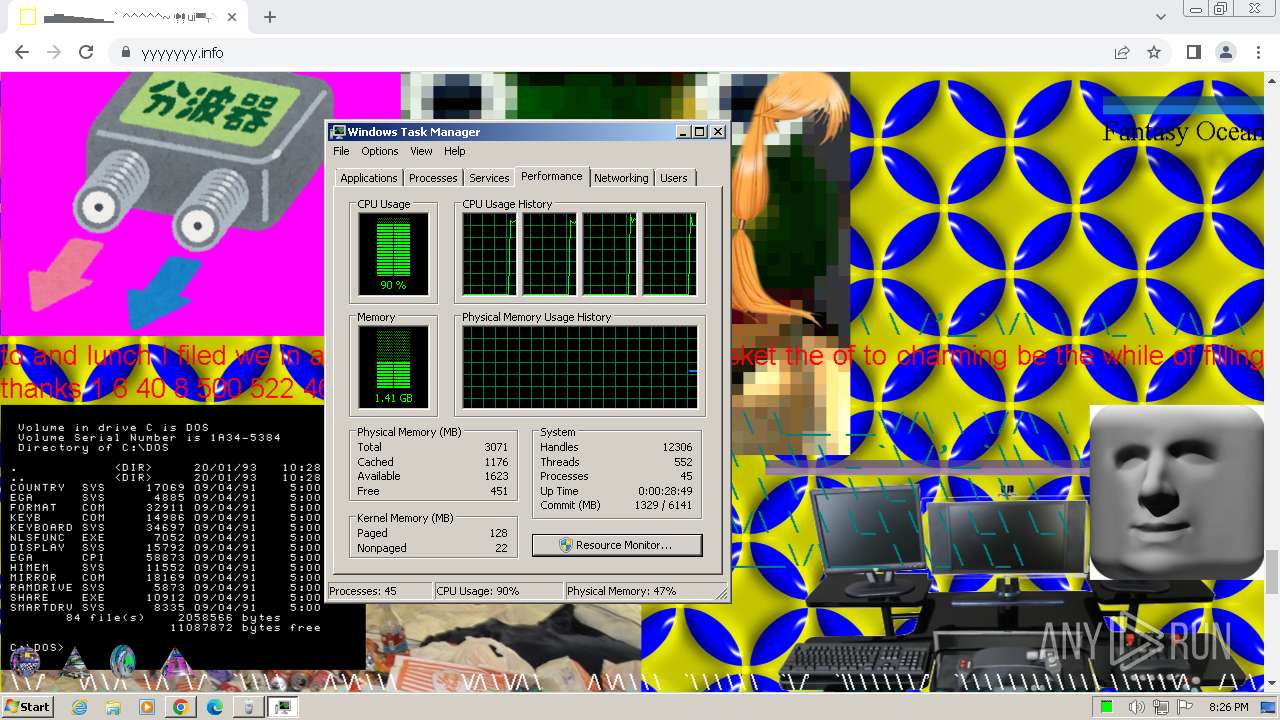Click the Fantasy Ocean heading link
Viewport: 1280px width, 720px height.
(1182, 132)
